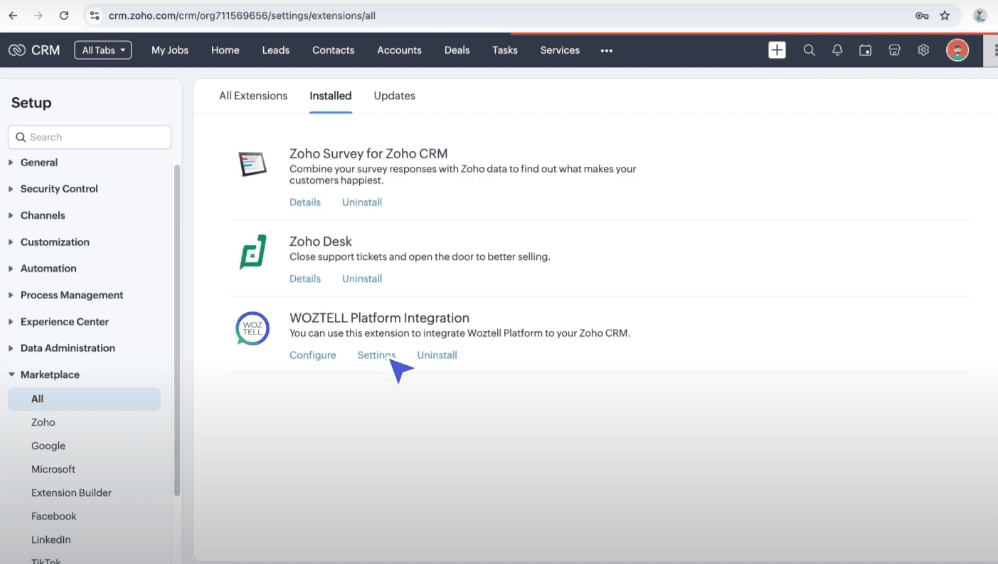Focus the Setup search field
The width and height of the screenshot is (998, 564).
pos(90,137)
